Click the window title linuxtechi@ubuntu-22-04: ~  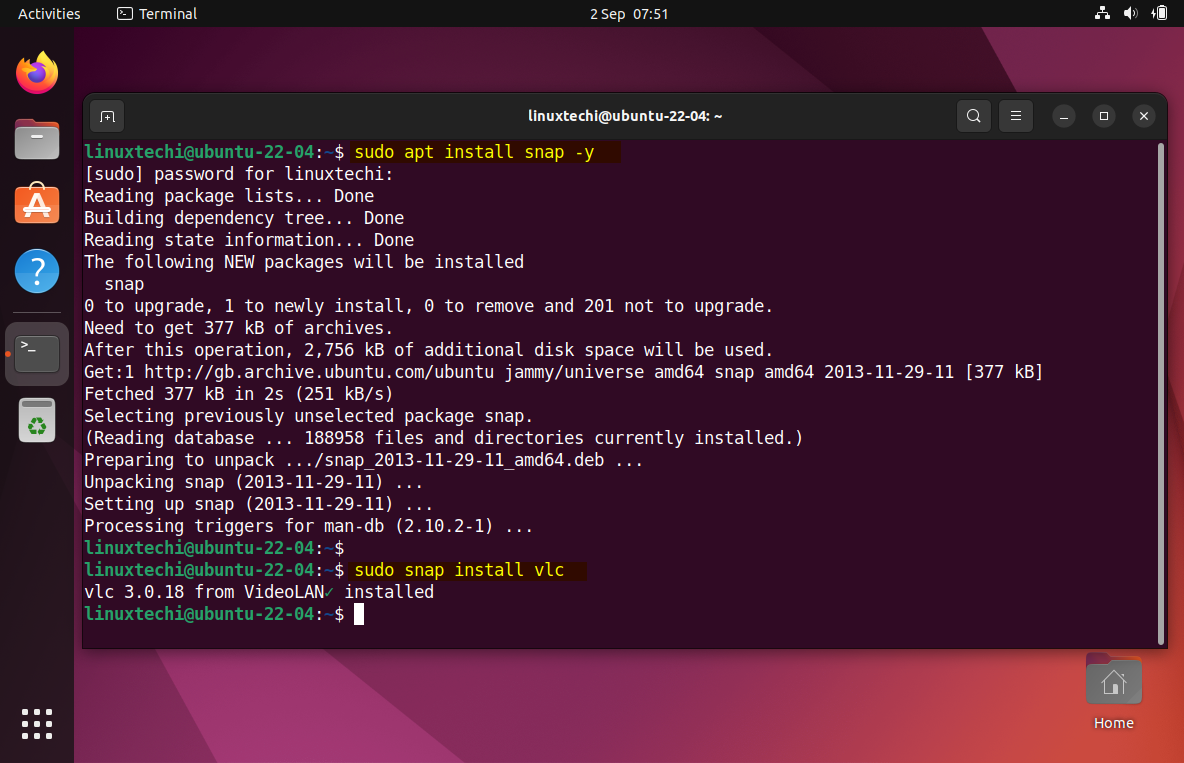pyautogui.click(x=625, y=116)
